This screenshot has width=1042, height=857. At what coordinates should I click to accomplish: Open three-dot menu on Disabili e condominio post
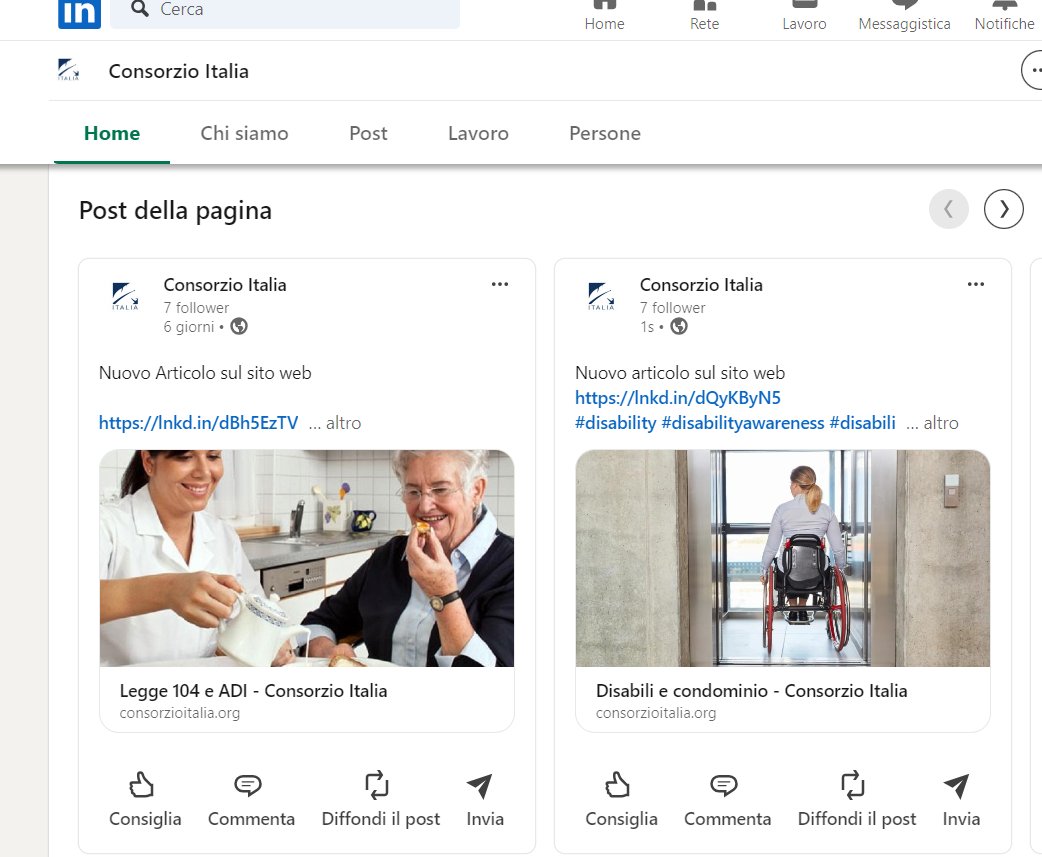pyautogui.click(x=976, y=285)
